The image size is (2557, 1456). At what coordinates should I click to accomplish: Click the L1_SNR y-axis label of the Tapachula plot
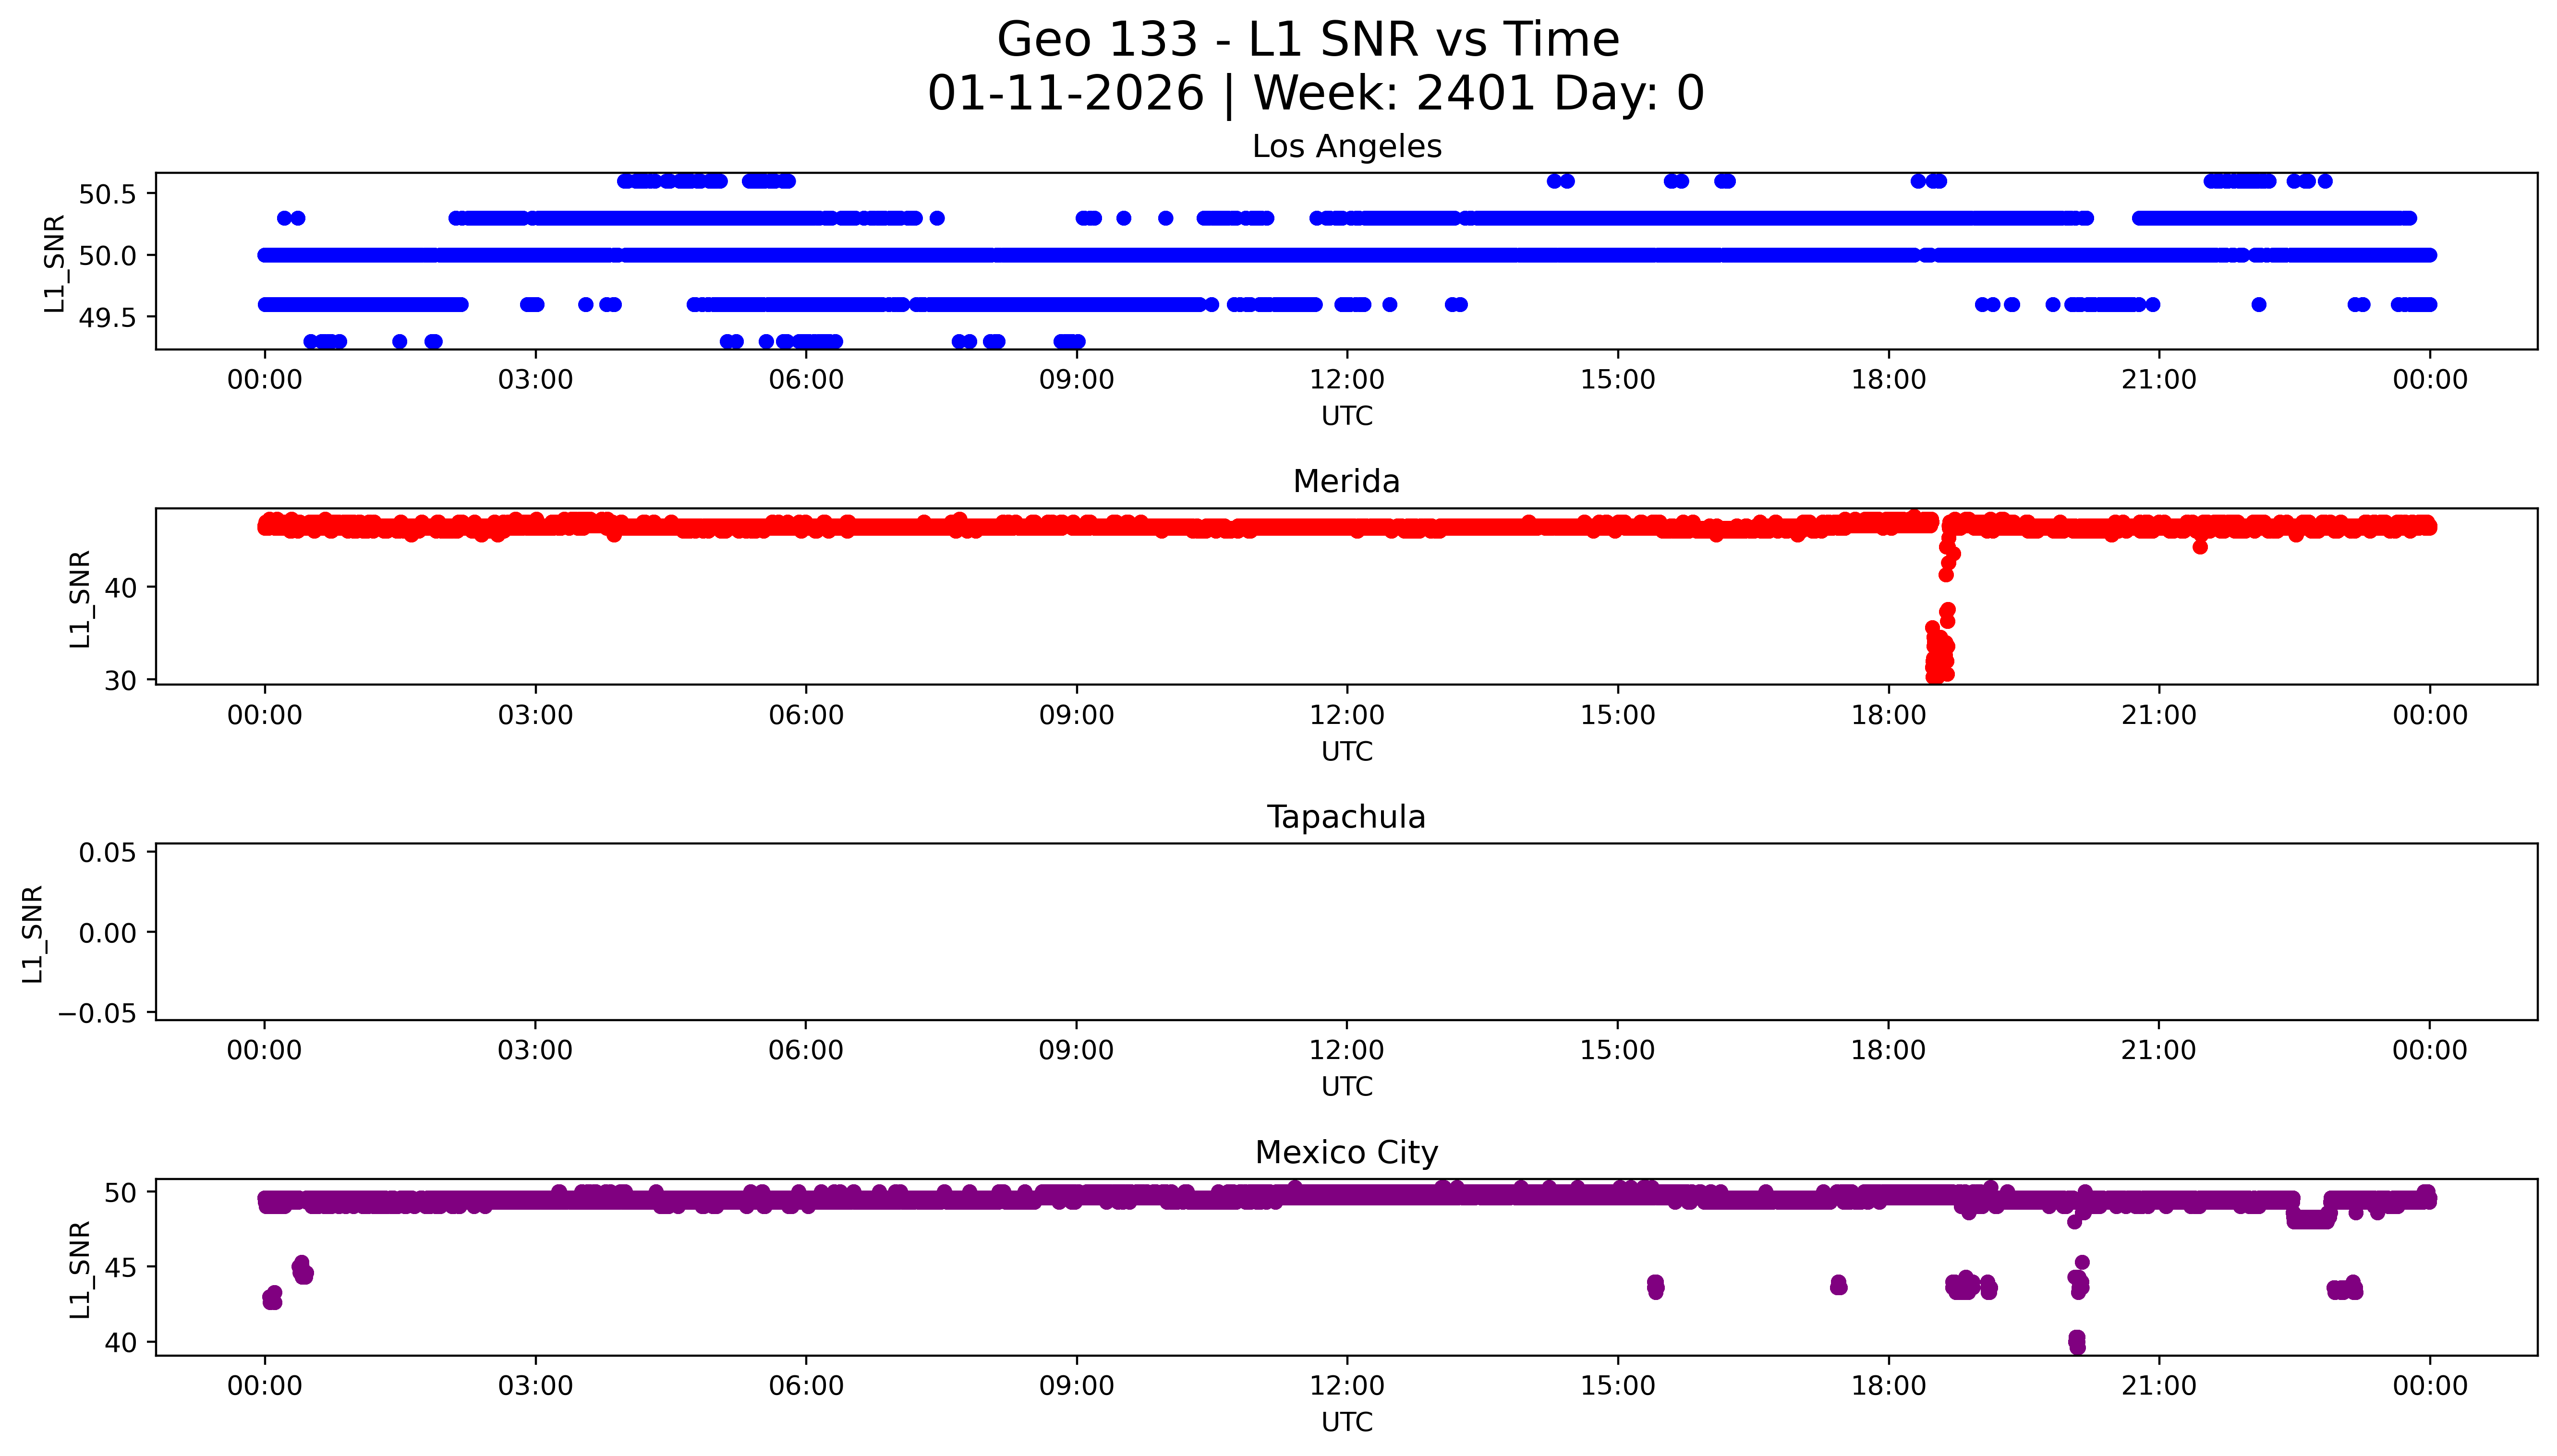pyautogui.click(x=33, y=933)
